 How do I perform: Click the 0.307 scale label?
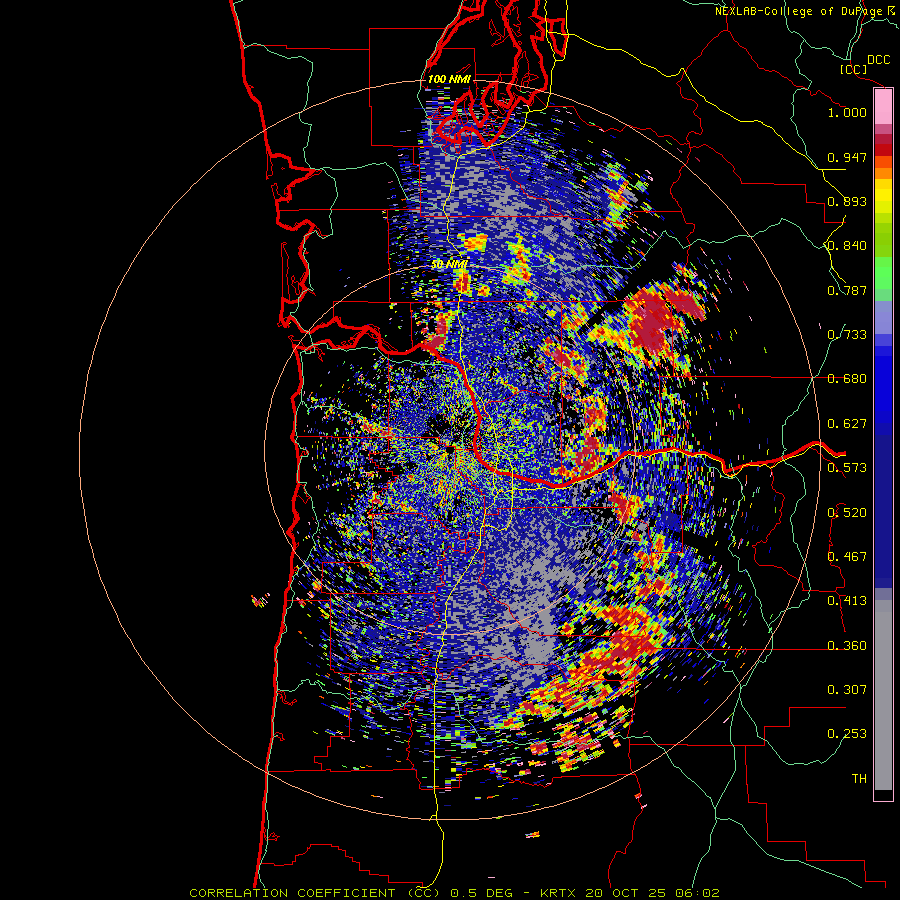click(x=847, y=690)
